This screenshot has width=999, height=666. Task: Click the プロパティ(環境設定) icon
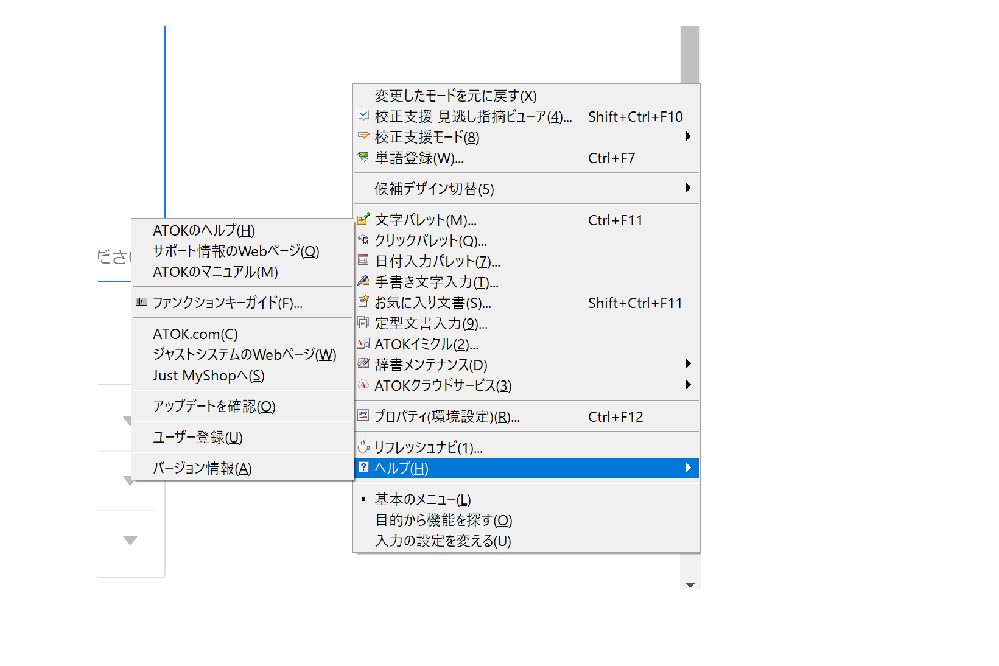[x=364, y=416]
